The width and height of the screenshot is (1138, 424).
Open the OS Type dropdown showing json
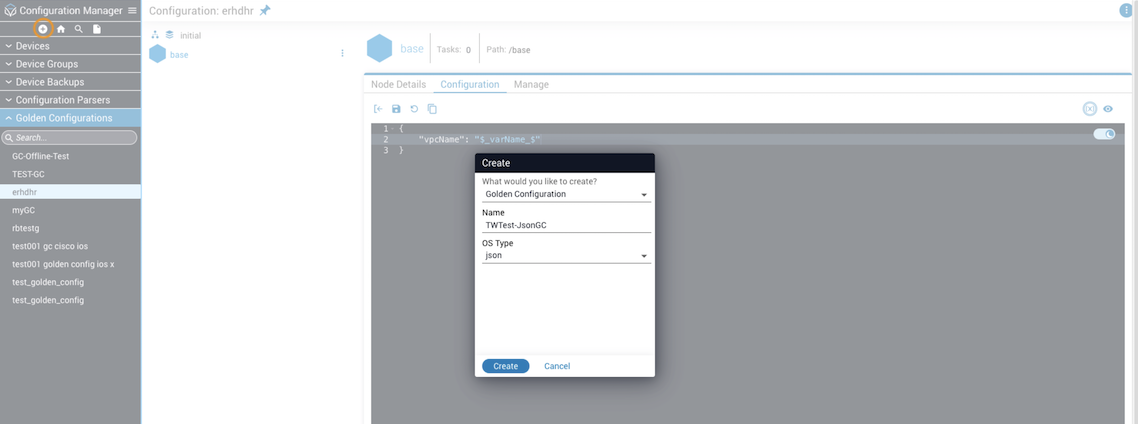click(566, 256)
